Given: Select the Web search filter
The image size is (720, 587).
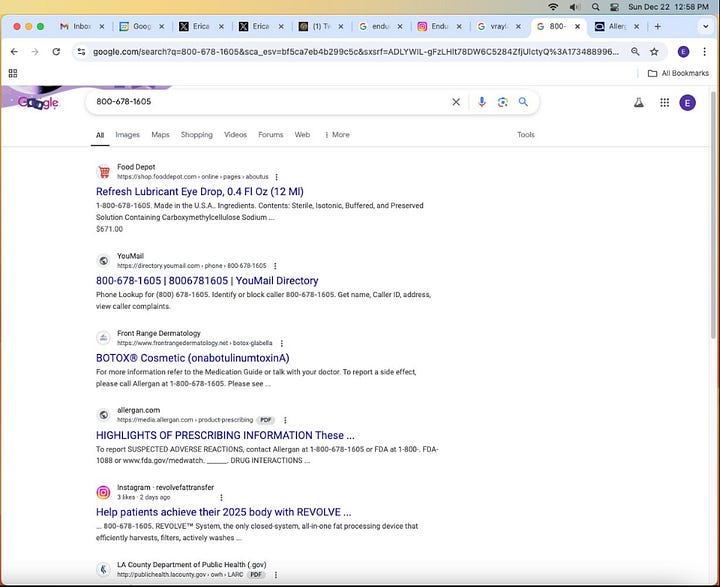Looking at the screenshot, I should point(302,135).
